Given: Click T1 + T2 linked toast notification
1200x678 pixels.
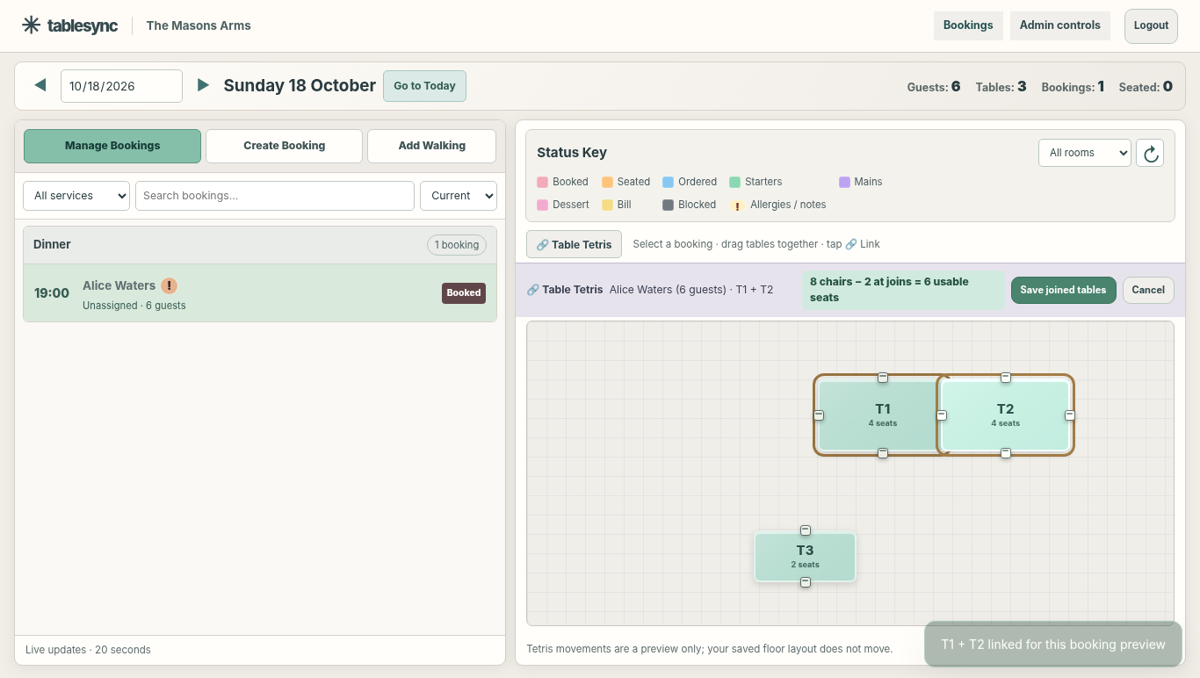Looking at the screenshot, I should pos(1053,644).
